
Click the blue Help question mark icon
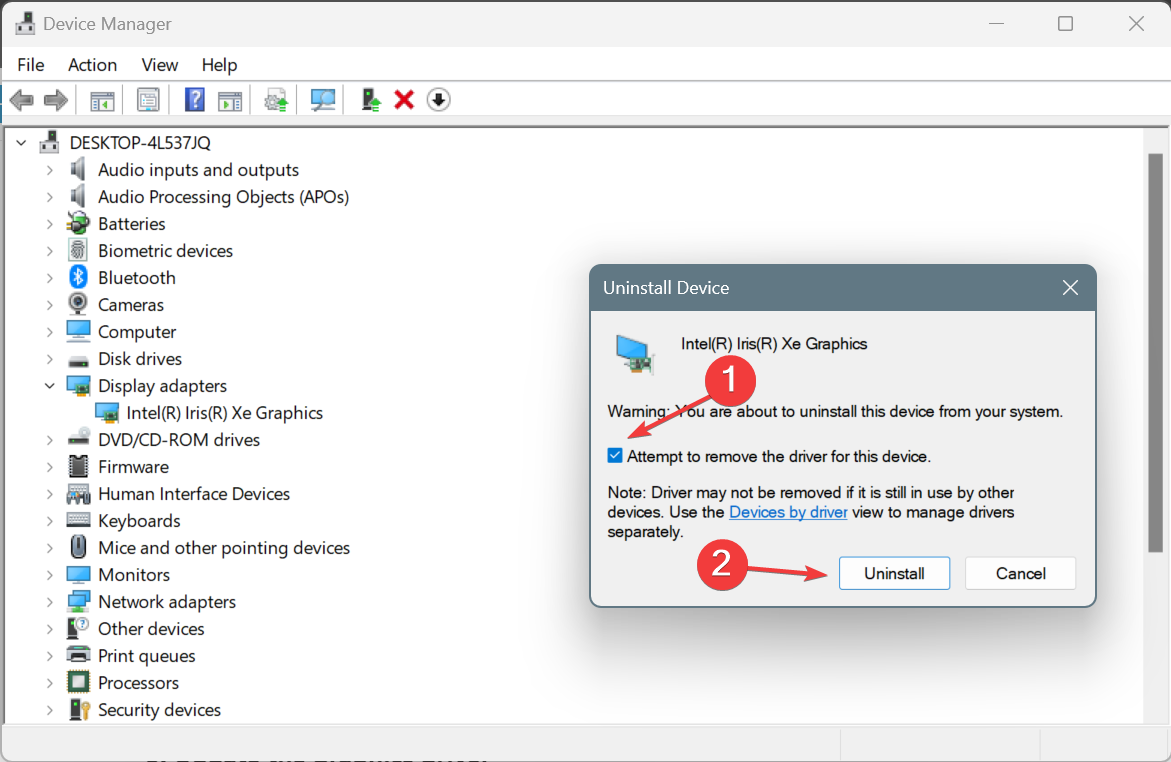click(x=194, y=99)
